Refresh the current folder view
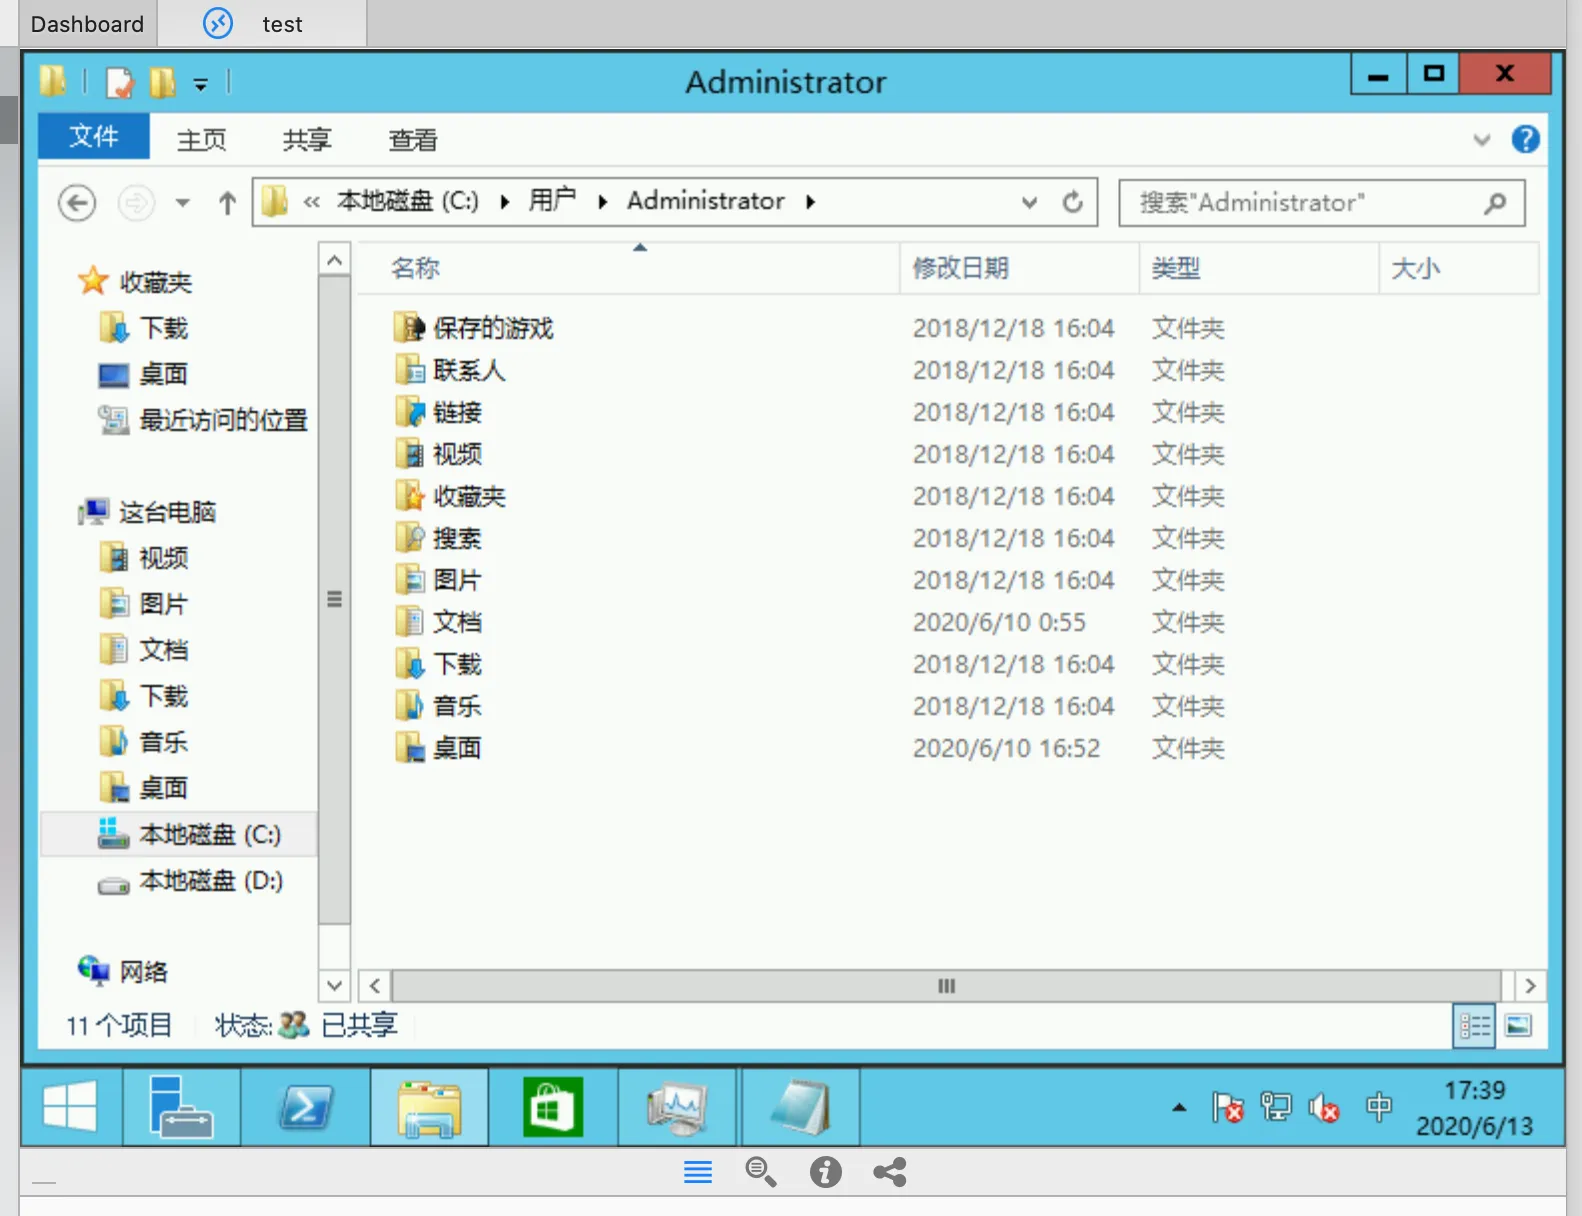Viewport: 1582px width, 1216px height. point(1072,203)
